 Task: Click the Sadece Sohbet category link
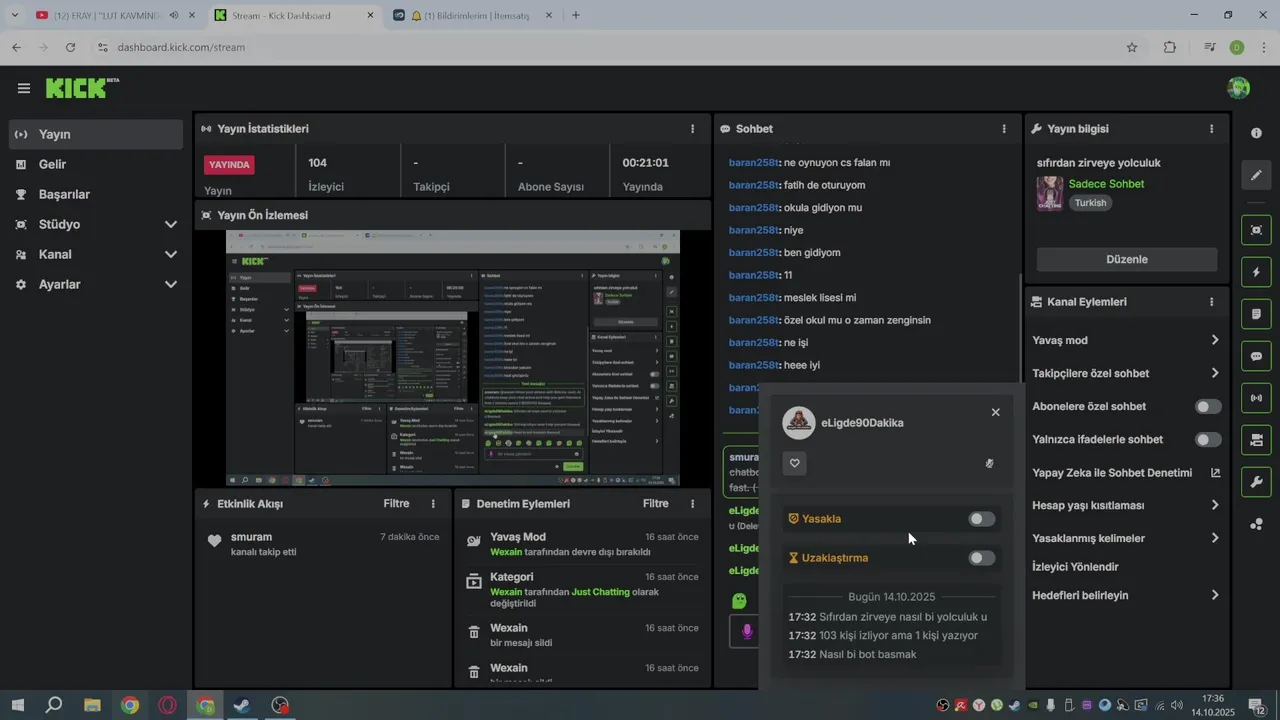(1106, 184)
